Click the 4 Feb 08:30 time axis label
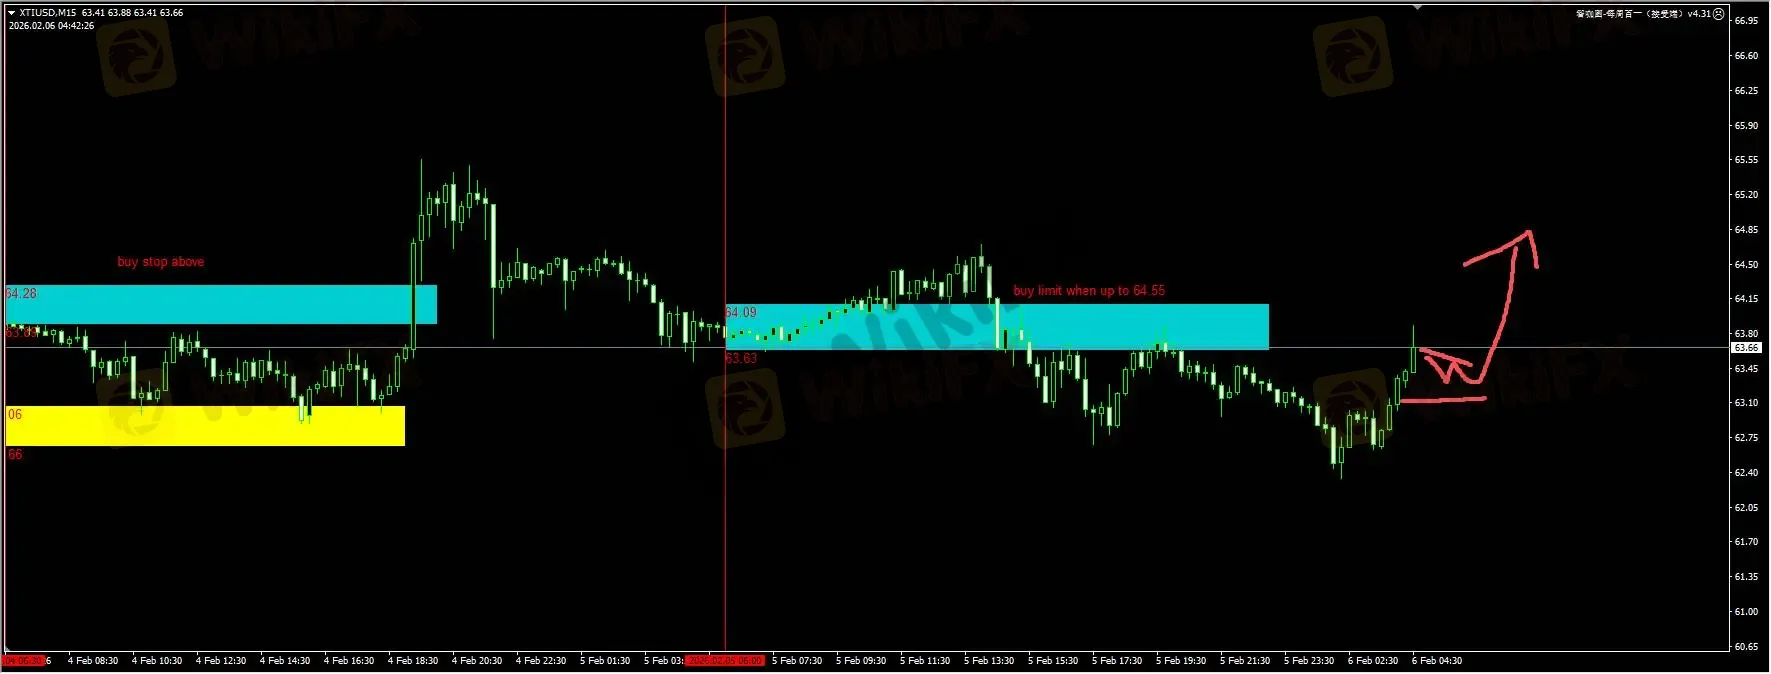Image resolution: width=1771 pixels, height=674 pixels. point(93,661)
